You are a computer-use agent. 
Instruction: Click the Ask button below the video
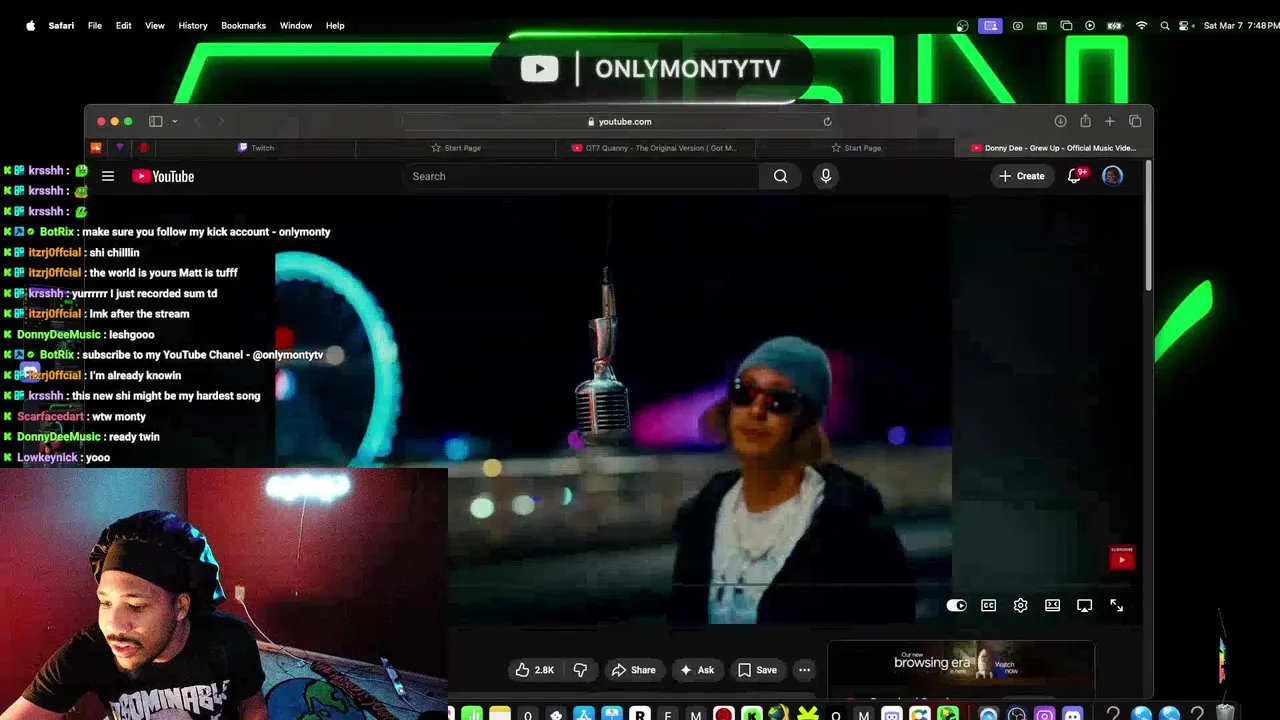[696, 670]
